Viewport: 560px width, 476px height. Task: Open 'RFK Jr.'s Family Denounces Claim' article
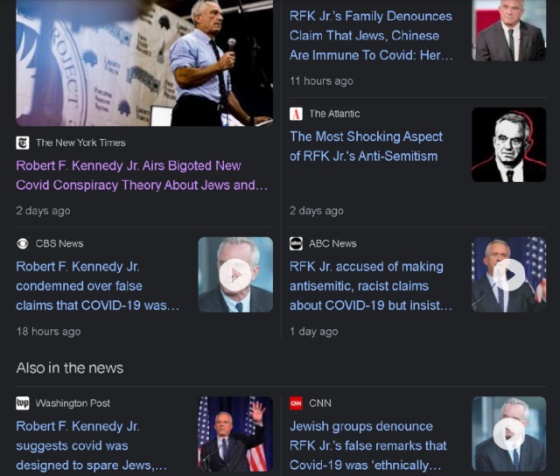(371, 36)
